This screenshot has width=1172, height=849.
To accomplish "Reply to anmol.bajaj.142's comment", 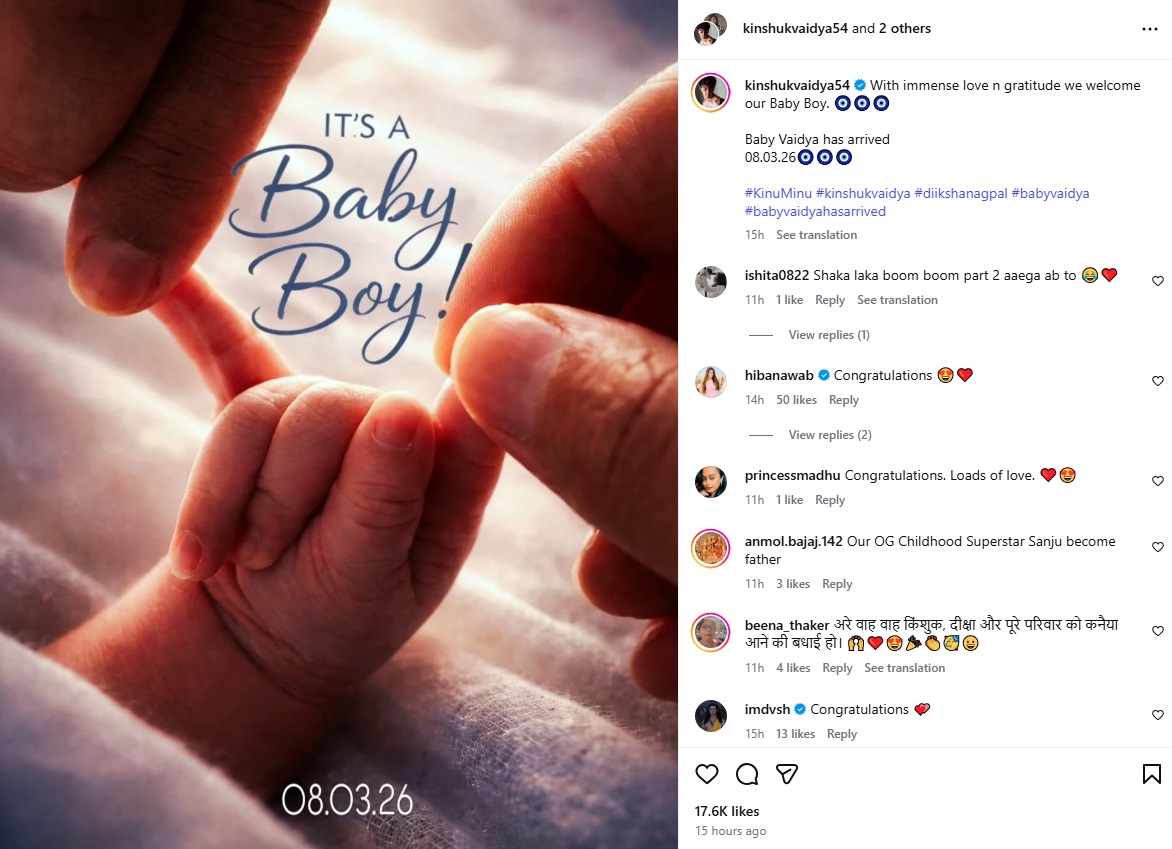I will pos(837,584).
